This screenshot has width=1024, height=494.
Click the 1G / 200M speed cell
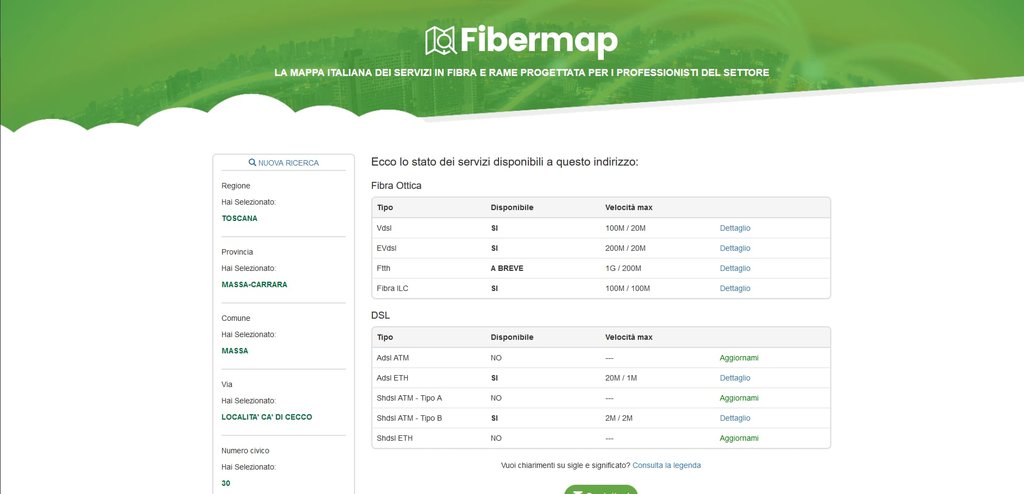click(x=623, y=269)
